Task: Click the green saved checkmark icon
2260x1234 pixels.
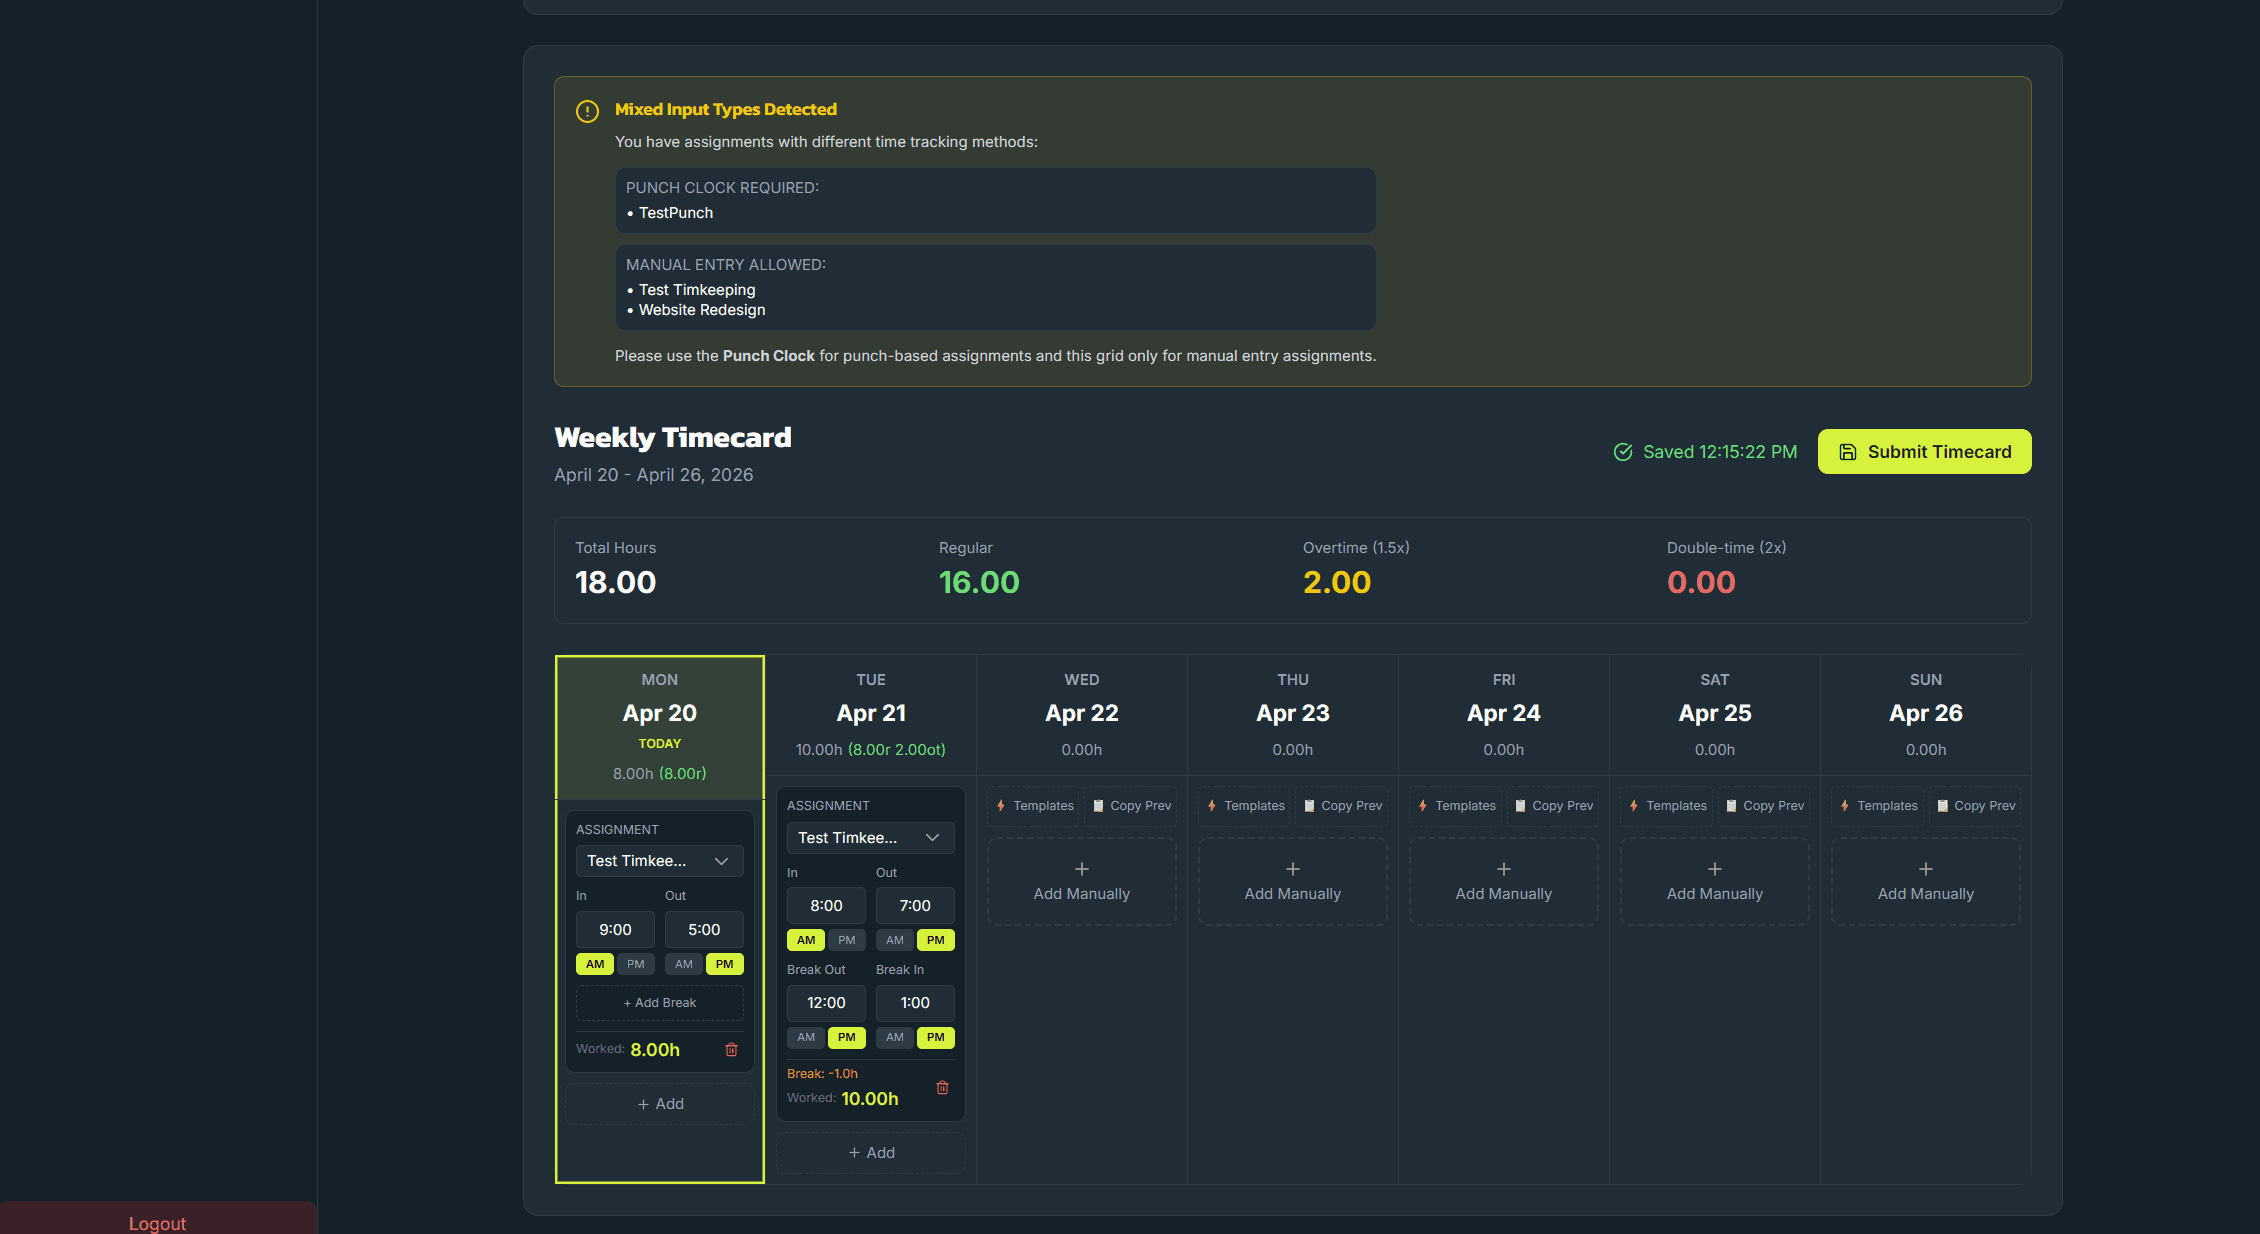Action: point(1623,452)
